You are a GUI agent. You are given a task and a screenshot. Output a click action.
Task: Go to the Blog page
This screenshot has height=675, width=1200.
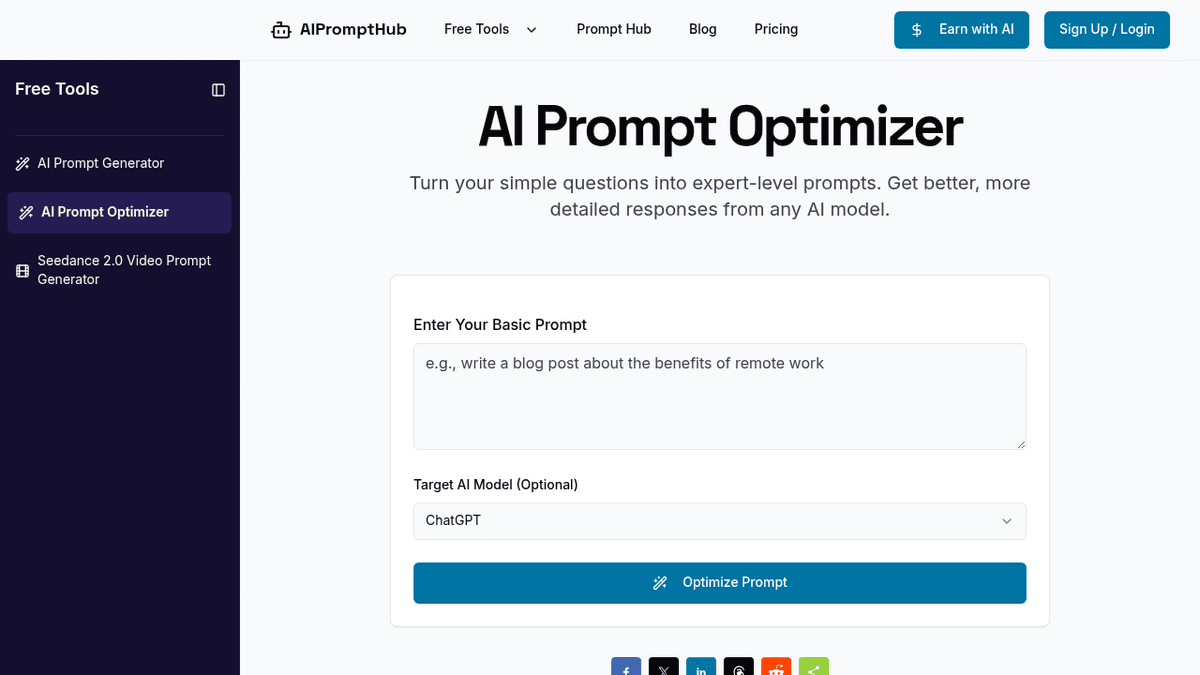coord(703,30)
